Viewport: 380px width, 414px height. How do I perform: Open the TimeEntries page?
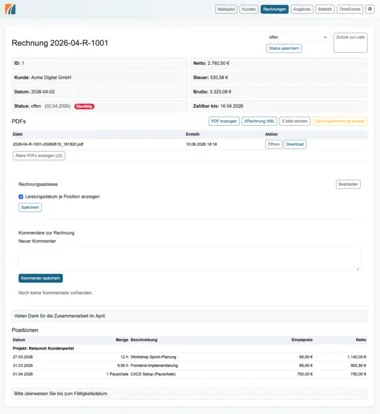(x=350, y=9)
